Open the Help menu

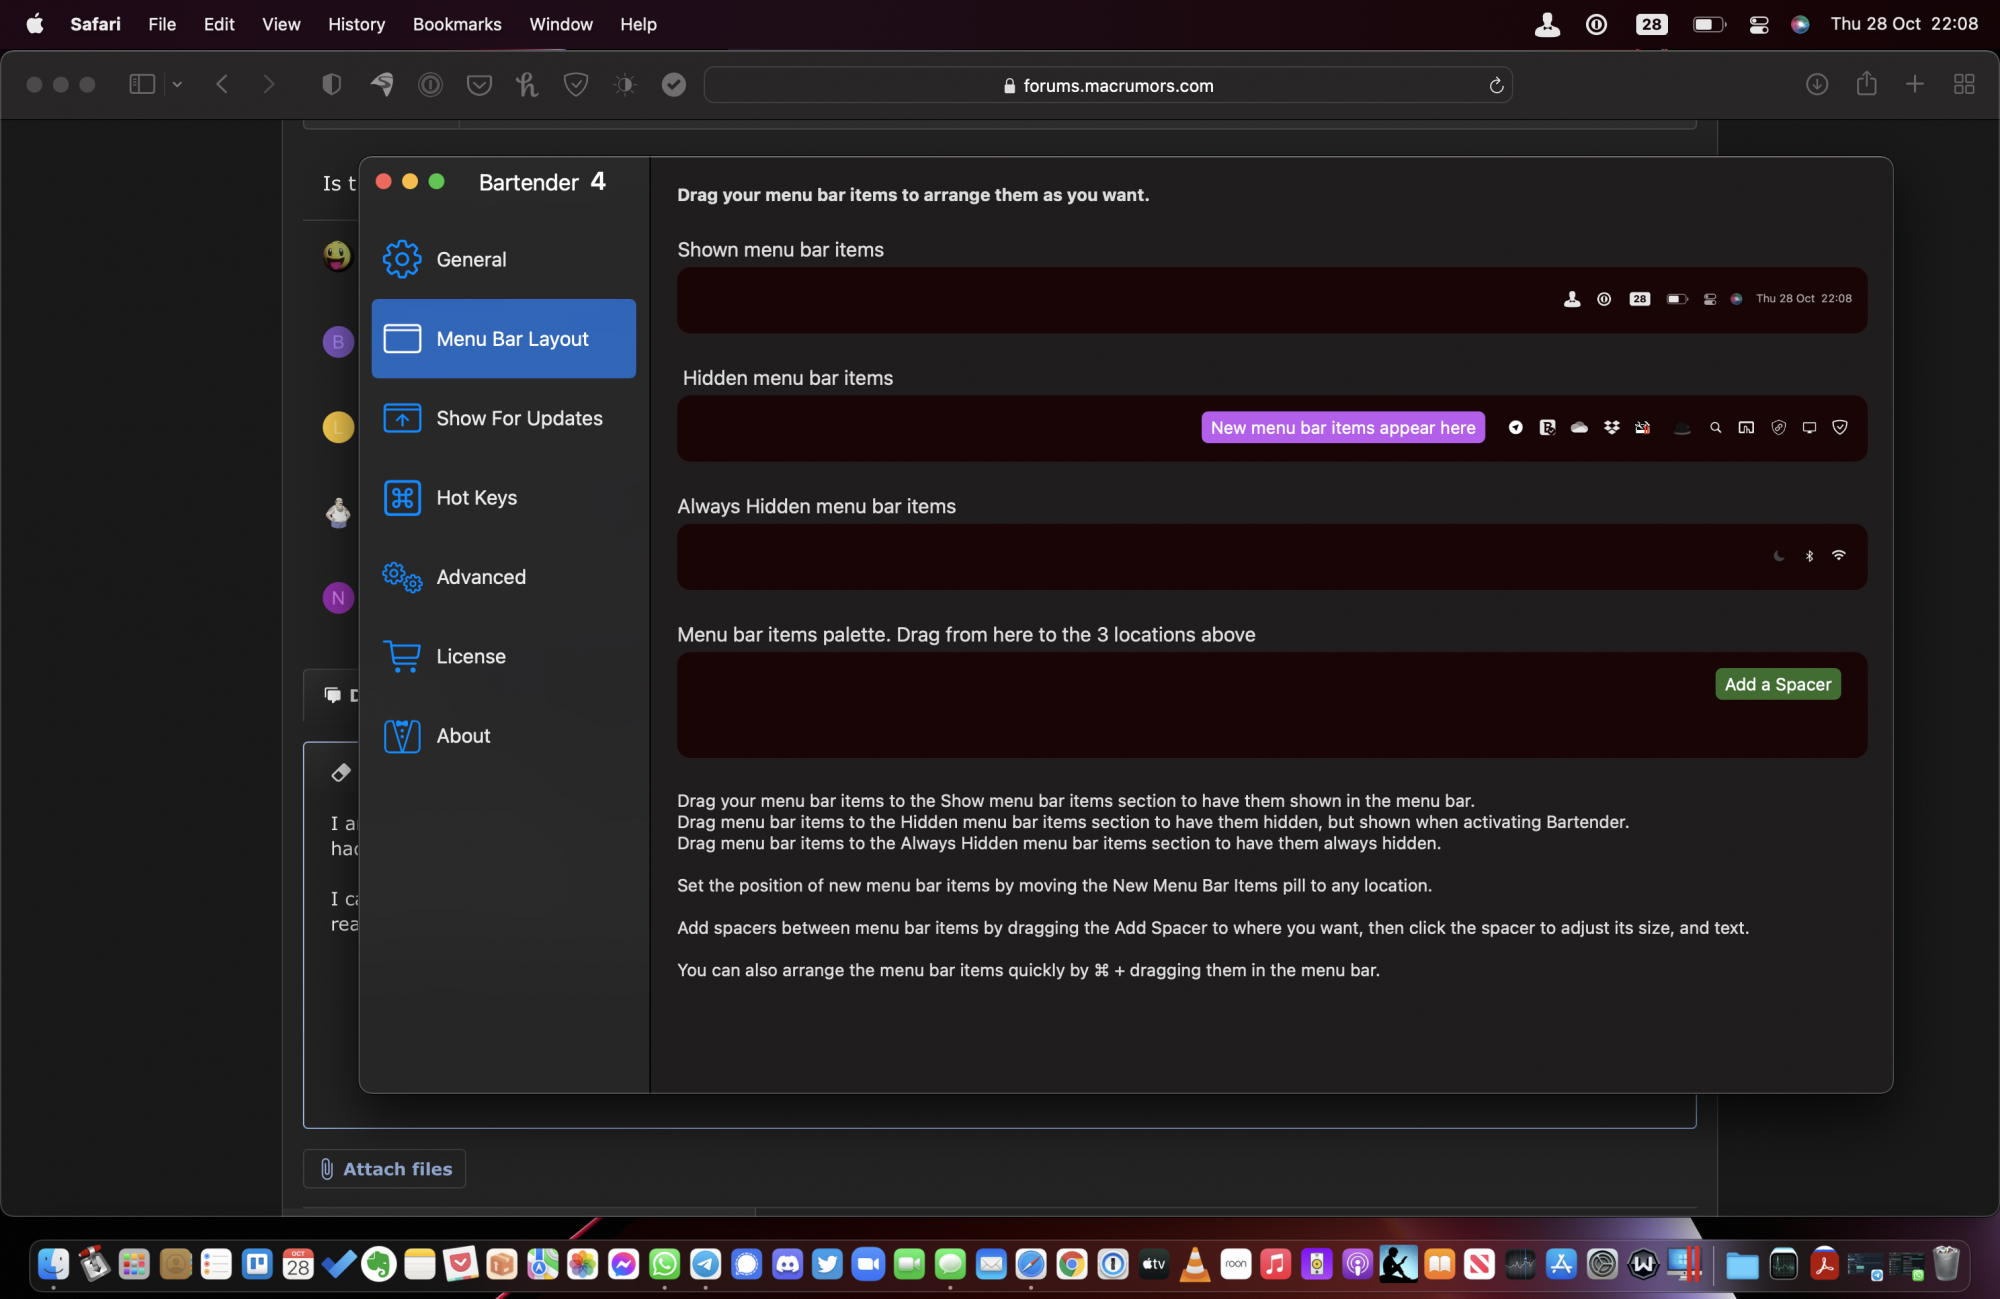[638, 24]
